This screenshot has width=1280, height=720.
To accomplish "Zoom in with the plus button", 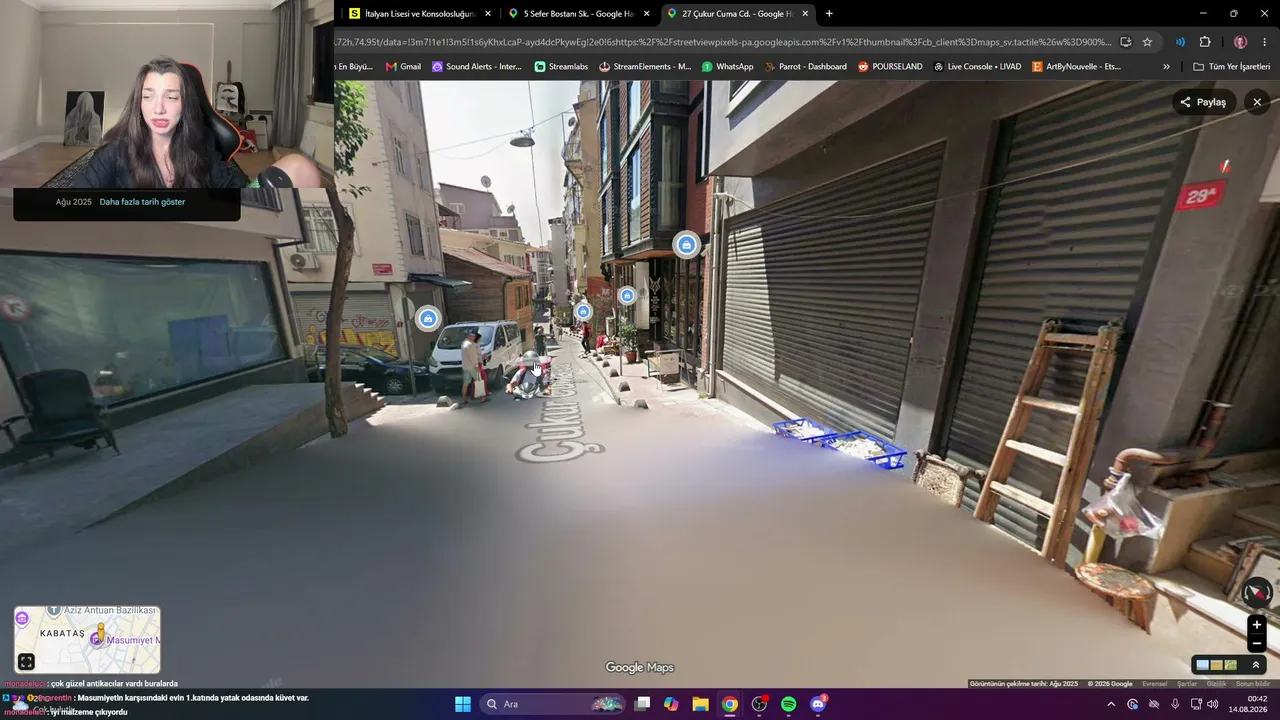I will coord(1257,625).
